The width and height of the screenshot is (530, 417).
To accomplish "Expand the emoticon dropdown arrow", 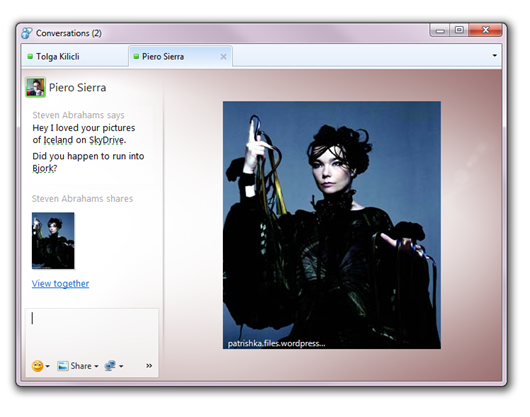I will coord(48,366).
